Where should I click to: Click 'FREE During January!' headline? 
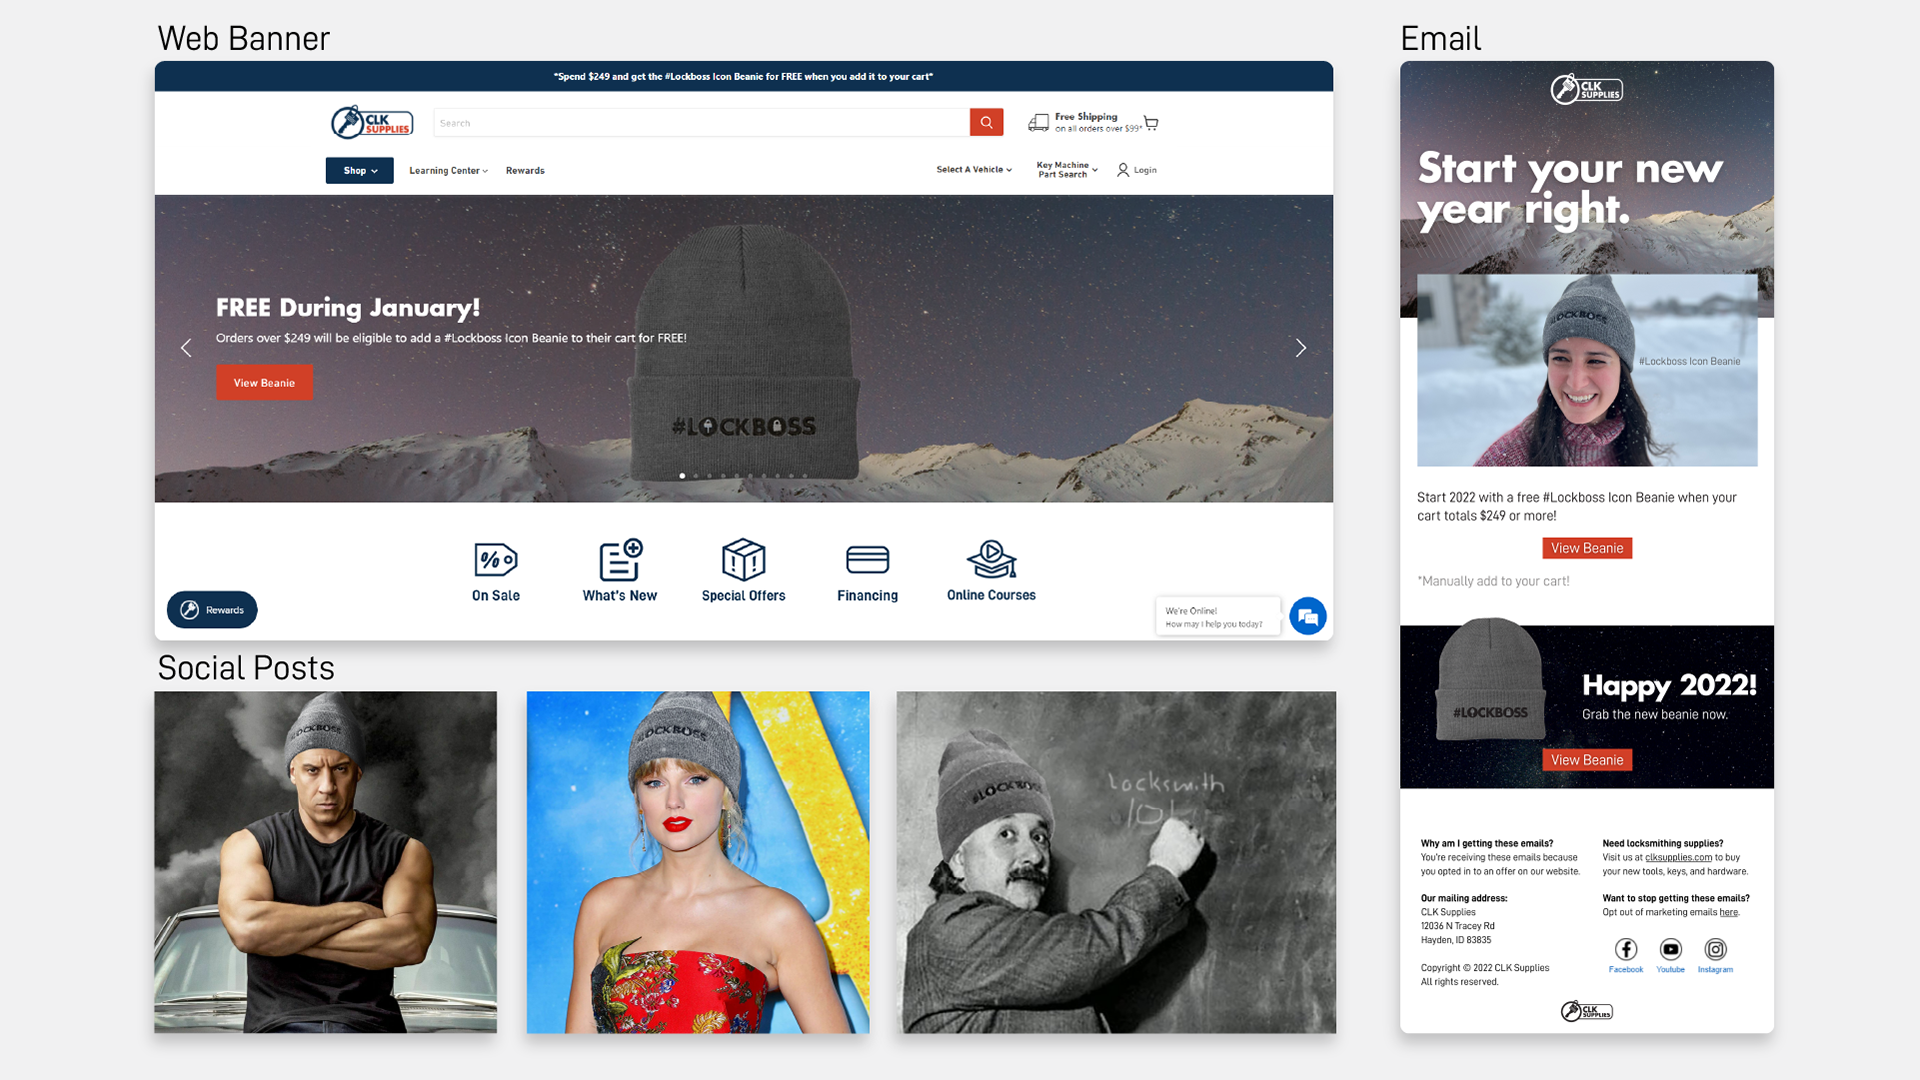tap(348, 307)
